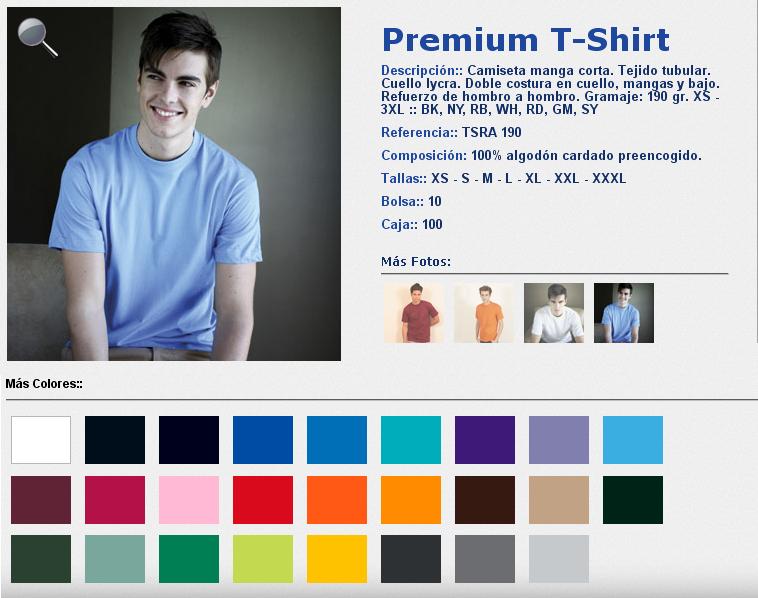Viewport: 758px width, 598px height.
Task: Choose the light gray color swatch
Action: point(559,559)
